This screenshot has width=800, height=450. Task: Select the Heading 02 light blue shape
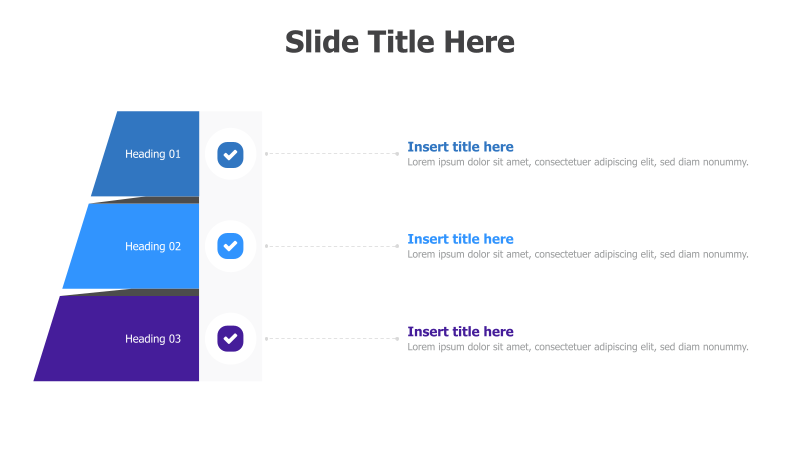(x=135, y=246)
